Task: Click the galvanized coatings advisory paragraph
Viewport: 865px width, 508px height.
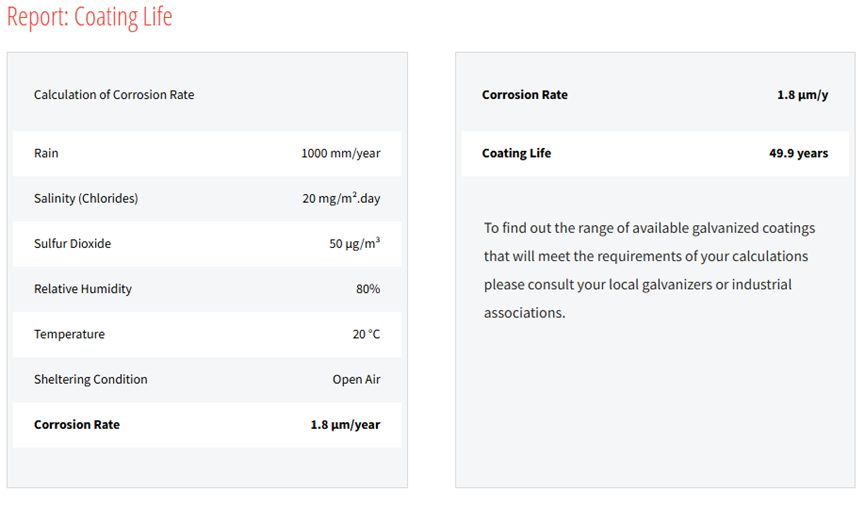Action: tap(650, 270)
